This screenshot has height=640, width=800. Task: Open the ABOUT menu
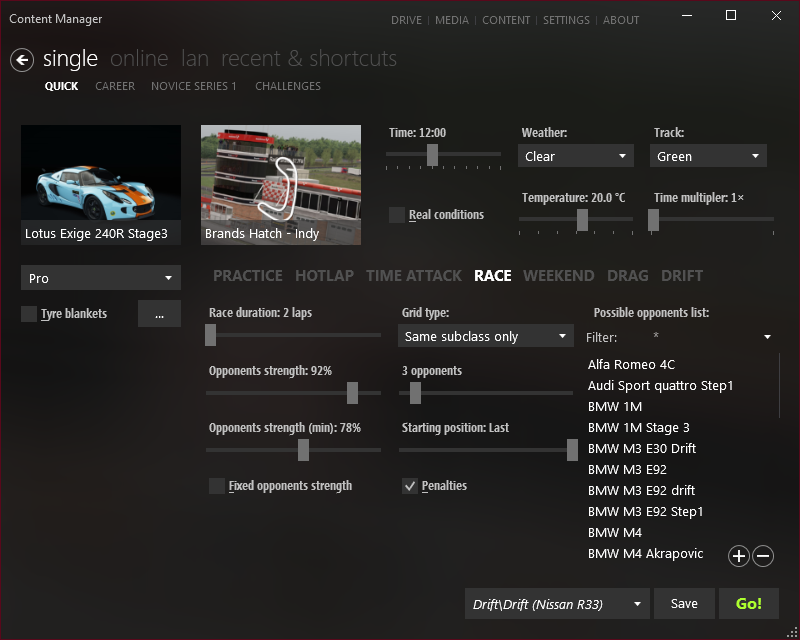(621, 20)
